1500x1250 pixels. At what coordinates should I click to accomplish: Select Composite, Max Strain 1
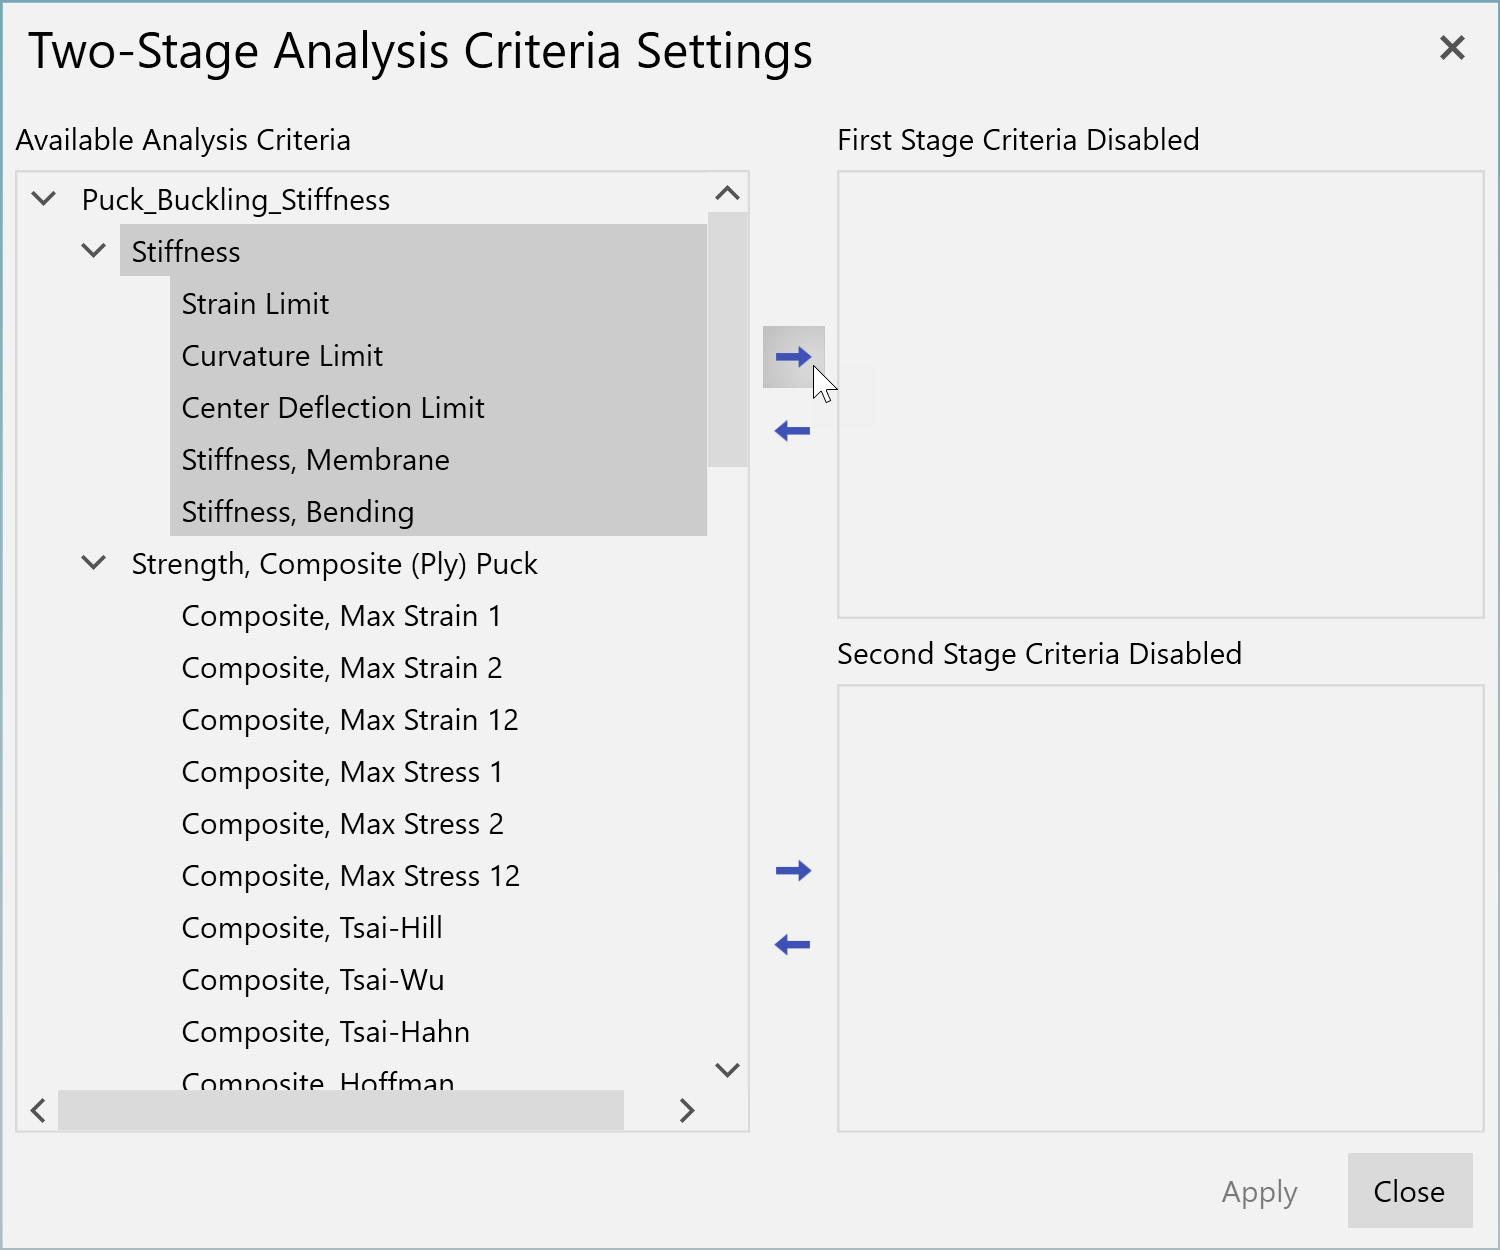click(x=342, y=616)
